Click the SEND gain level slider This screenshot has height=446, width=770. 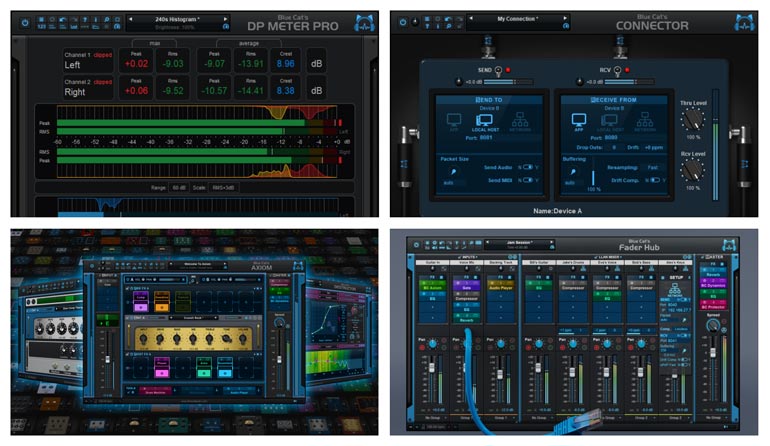(509, 82)
